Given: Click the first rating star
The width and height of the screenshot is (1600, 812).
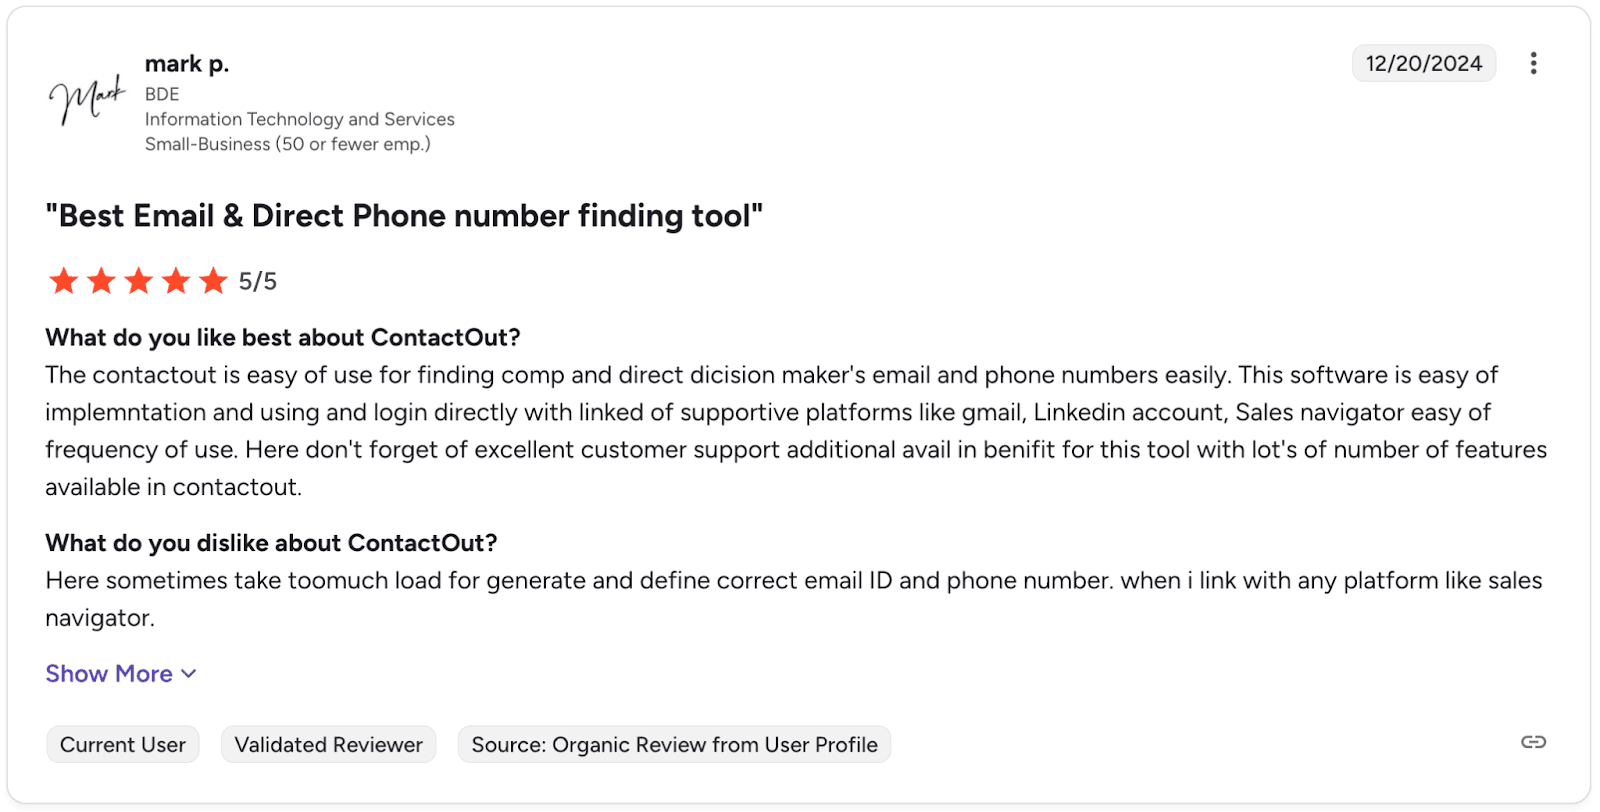Looking at the screenshot, I should (x=64, y=281).
